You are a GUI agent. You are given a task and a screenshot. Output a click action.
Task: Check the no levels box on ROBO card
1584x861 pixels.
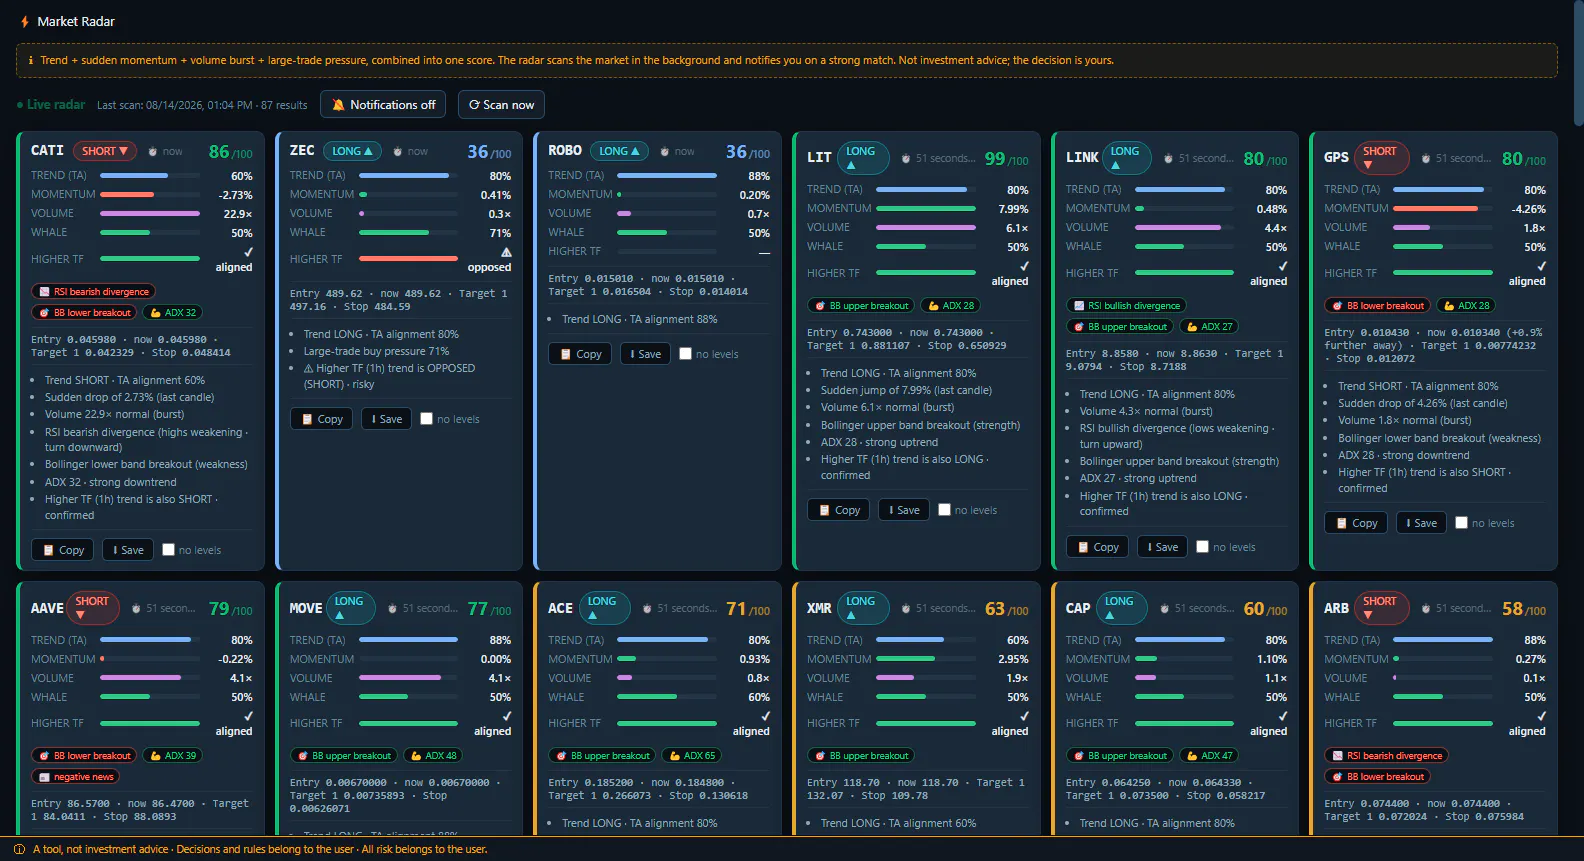pyautogui.click(x=685, y=354)
